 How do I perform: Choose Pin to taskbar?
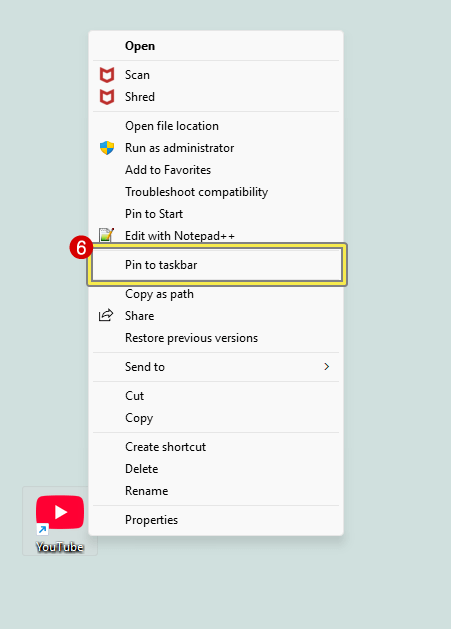(217, 265)
